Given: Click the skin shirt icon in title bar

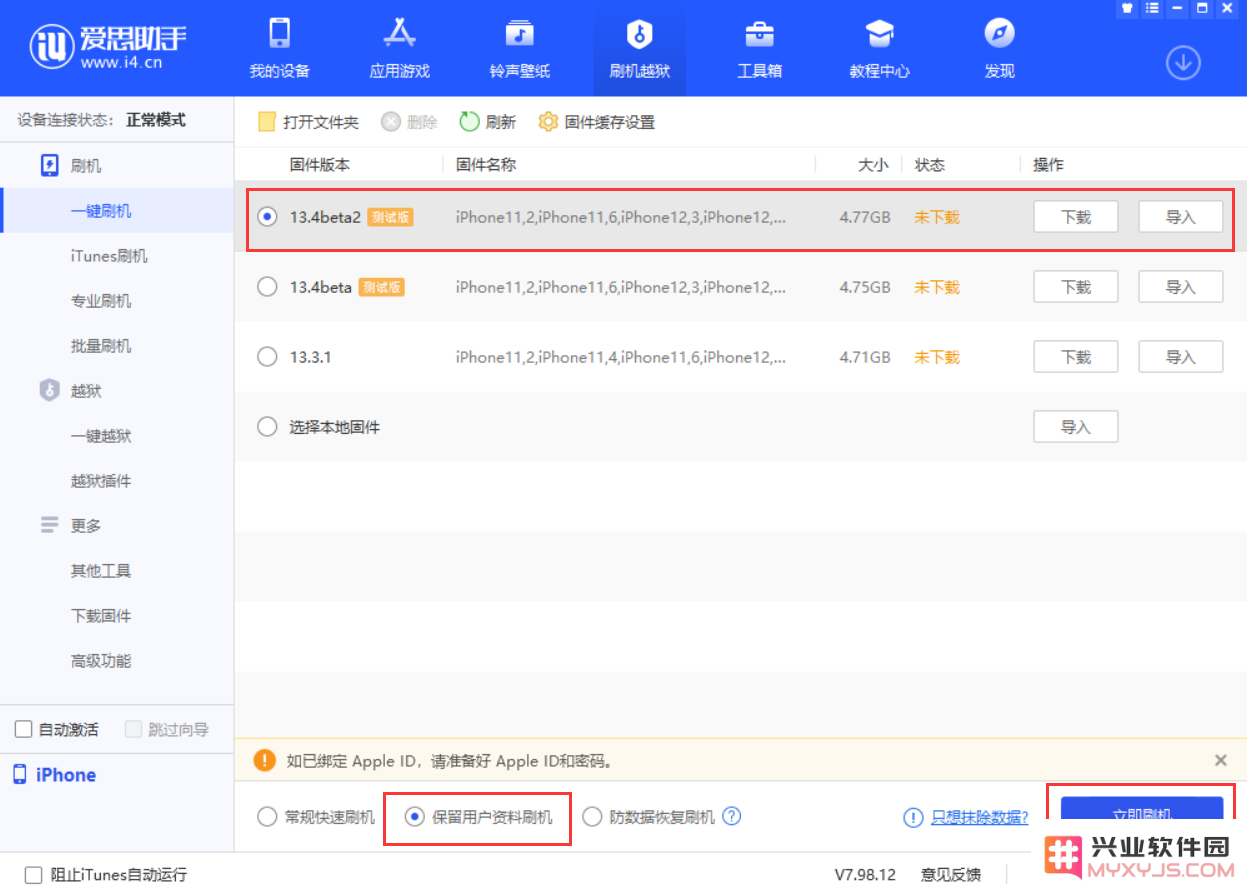Looking at the screenshot, I should 1128,8.
